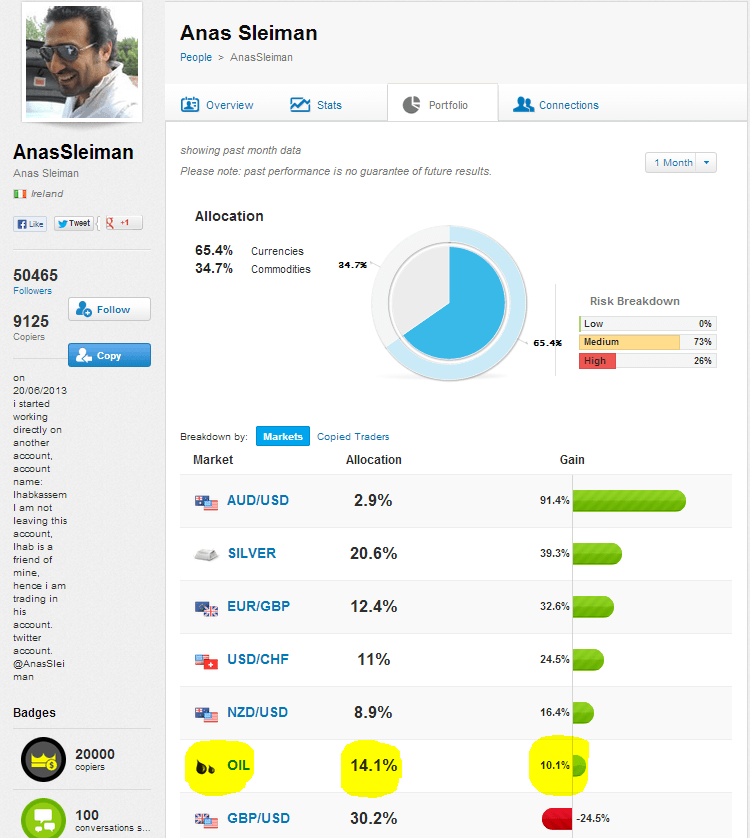The height and width of the screenshot is (838, 750).
Task: Click the Overview profile card icon
Action: pos(190,104)
